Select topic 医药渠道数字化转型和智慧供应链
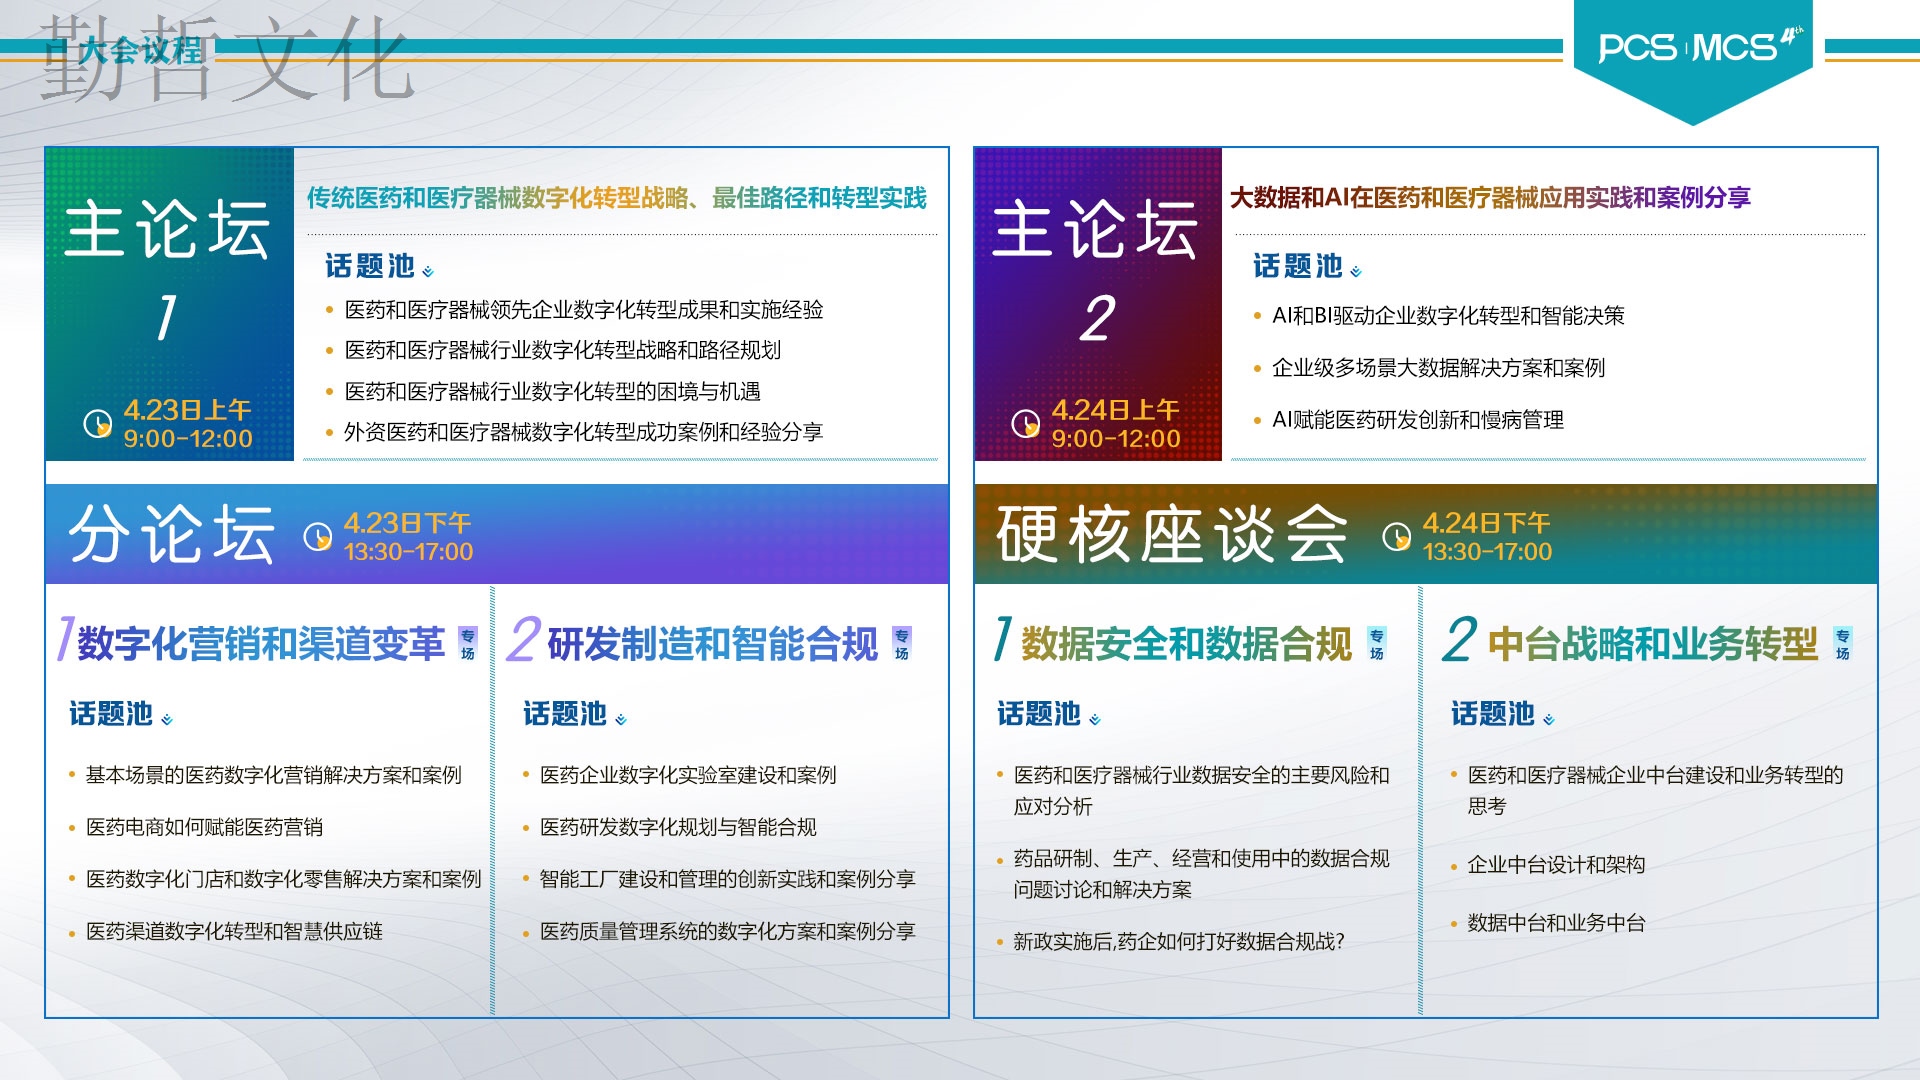 (x=234, y=931)
